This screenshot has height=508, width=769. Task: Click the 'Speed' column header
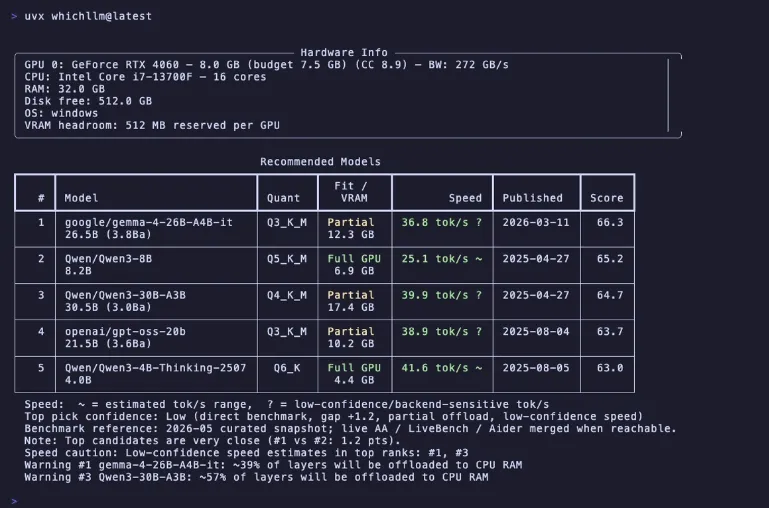(465, 198)
